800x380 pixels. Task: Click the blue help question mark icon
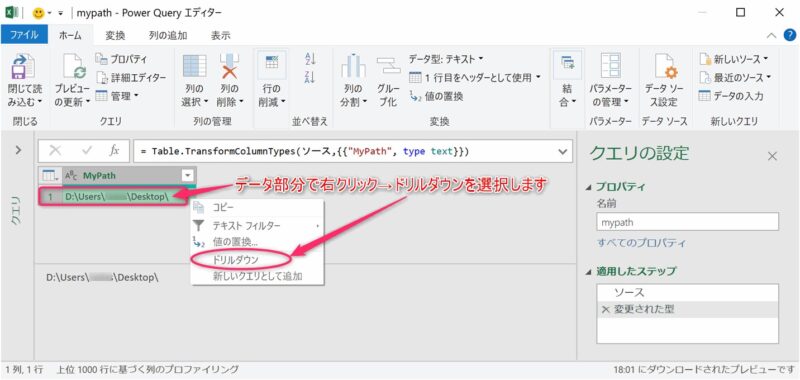pos(789,35)
